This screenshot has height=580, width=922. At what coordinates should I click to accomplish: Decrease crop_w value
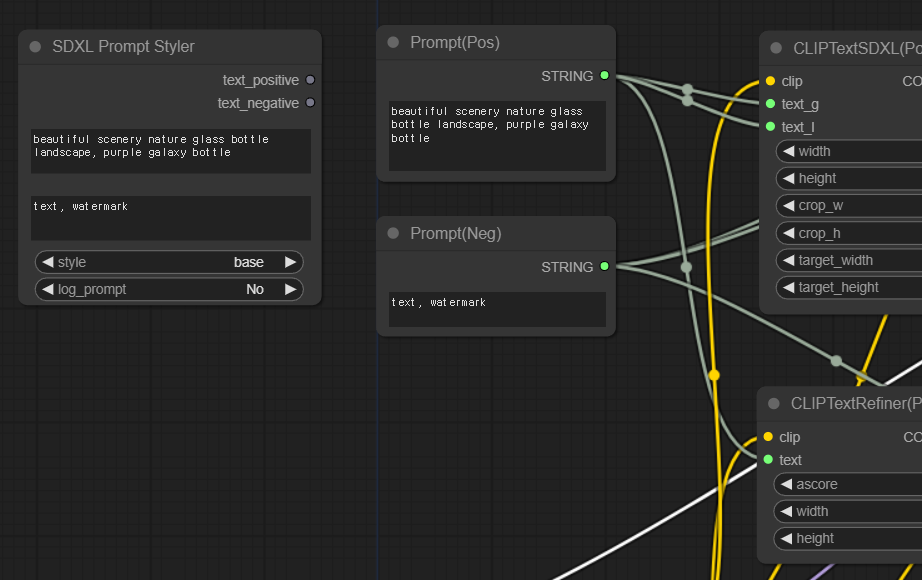789,205
